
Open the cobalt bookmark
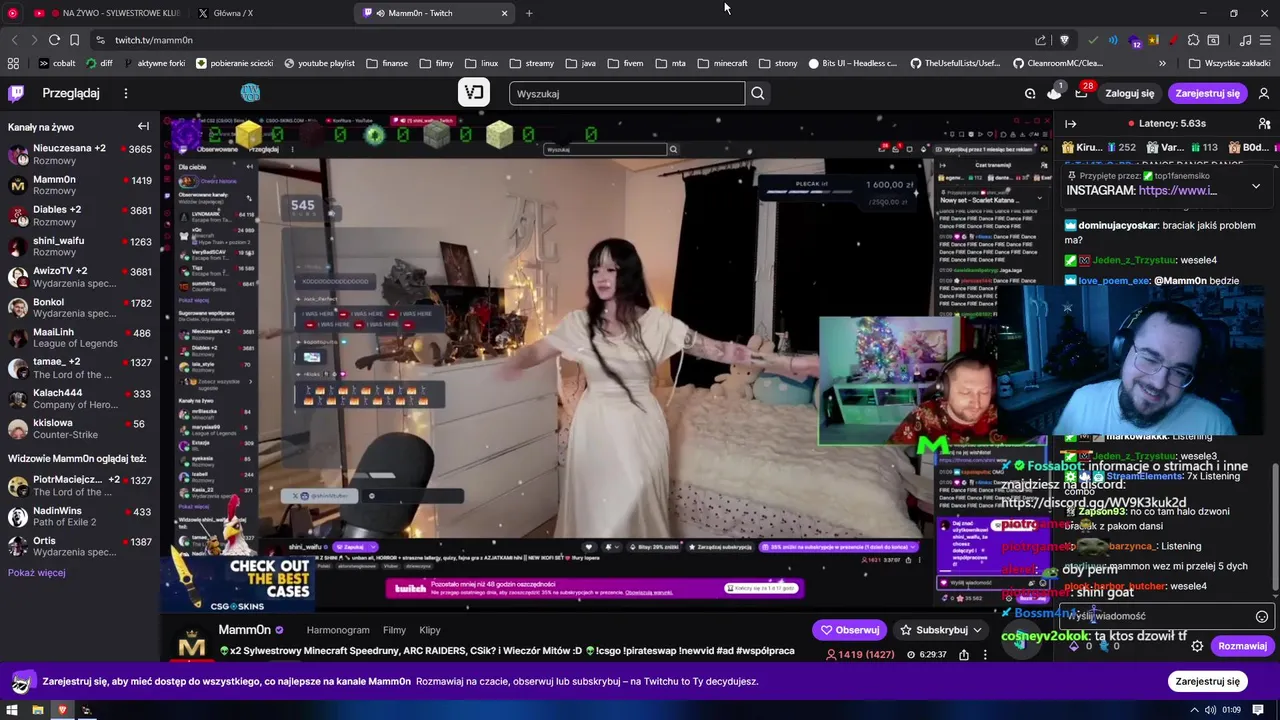point(56,63)
